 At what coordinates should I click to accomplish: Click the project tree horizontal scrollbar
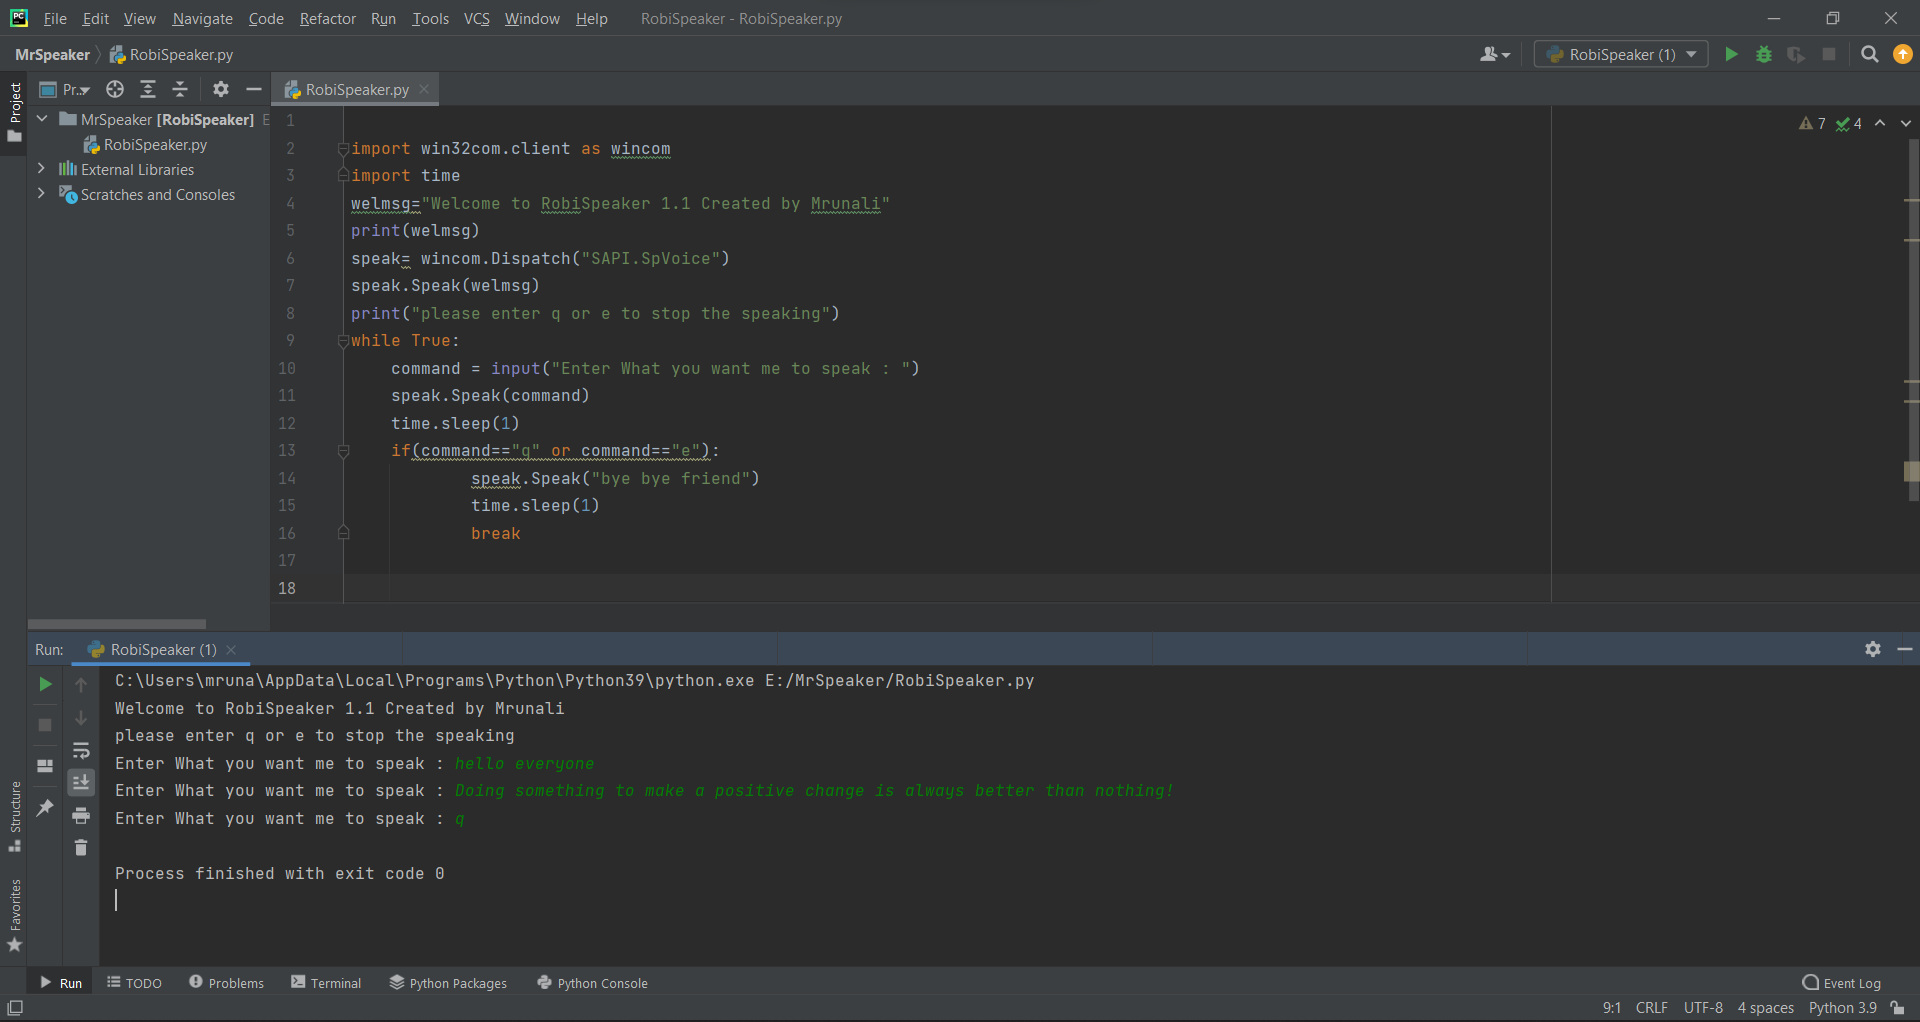pyautogui.click(x=117, y=623)
